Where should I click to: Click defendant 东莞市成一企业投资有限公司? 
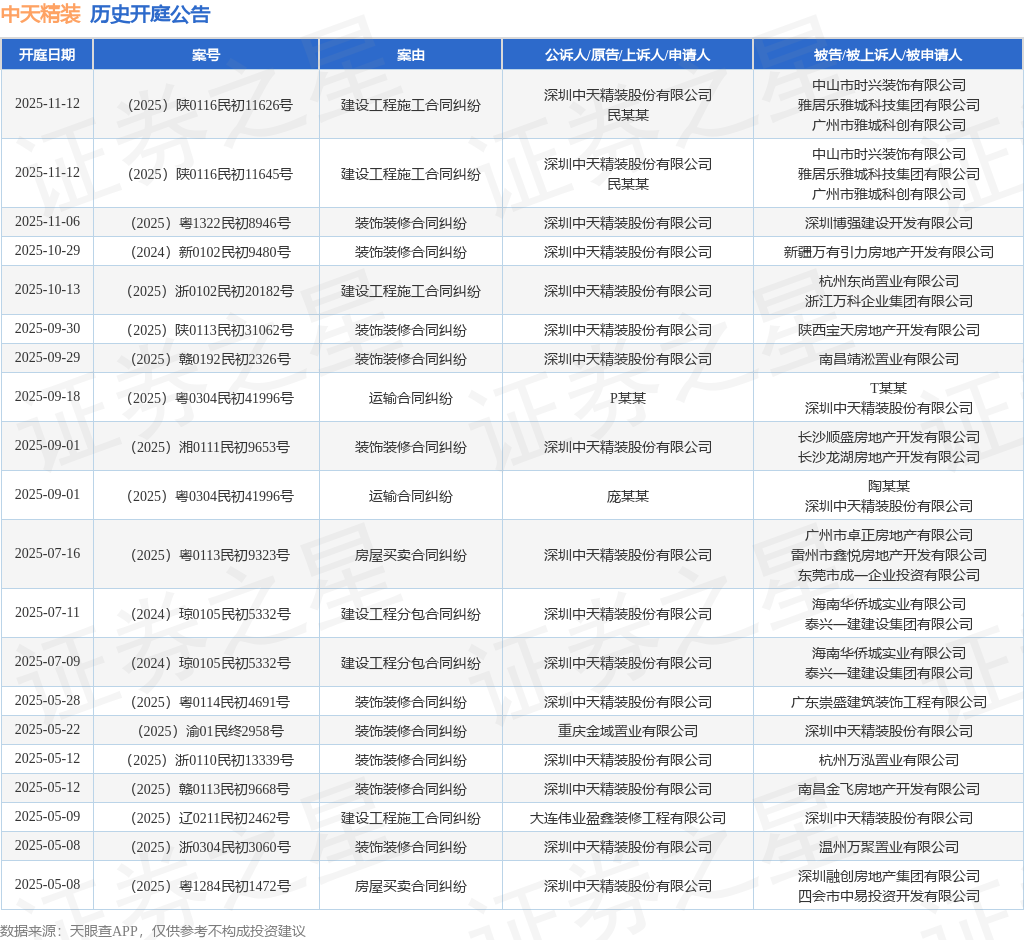point(888,575)
